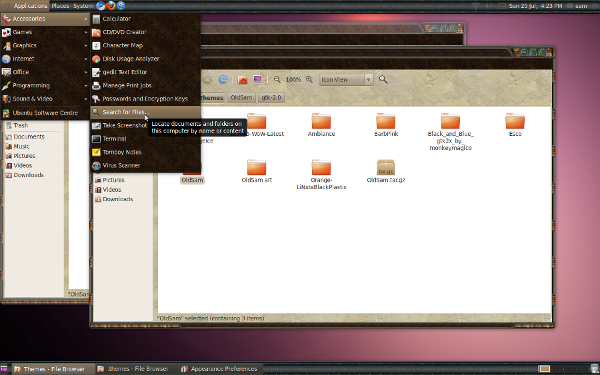600x375 pixels.
Task: Click the gtk-2.0 path bar button
Action: 271,98
